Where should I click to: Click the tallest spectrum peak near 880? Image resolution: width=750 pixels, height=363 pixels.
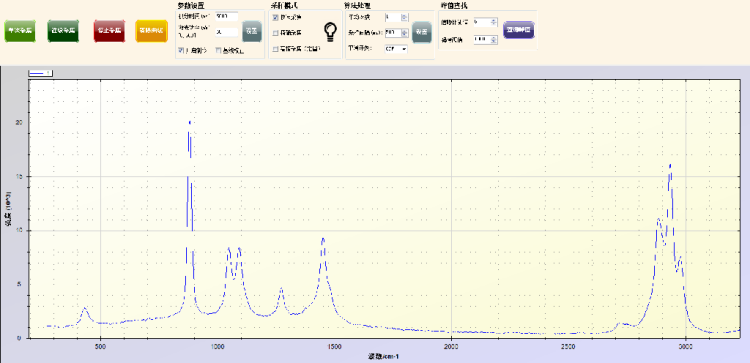[190, 122]
